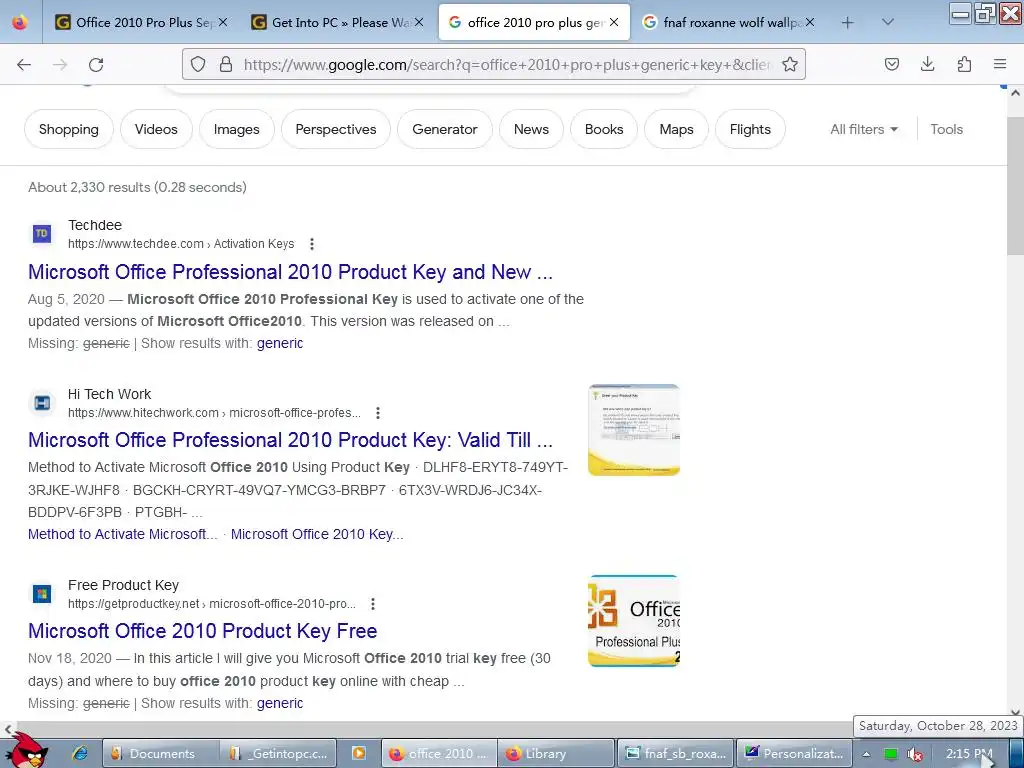
Task: Click Free Product Key site favicon
Action: tap(42, 594)
